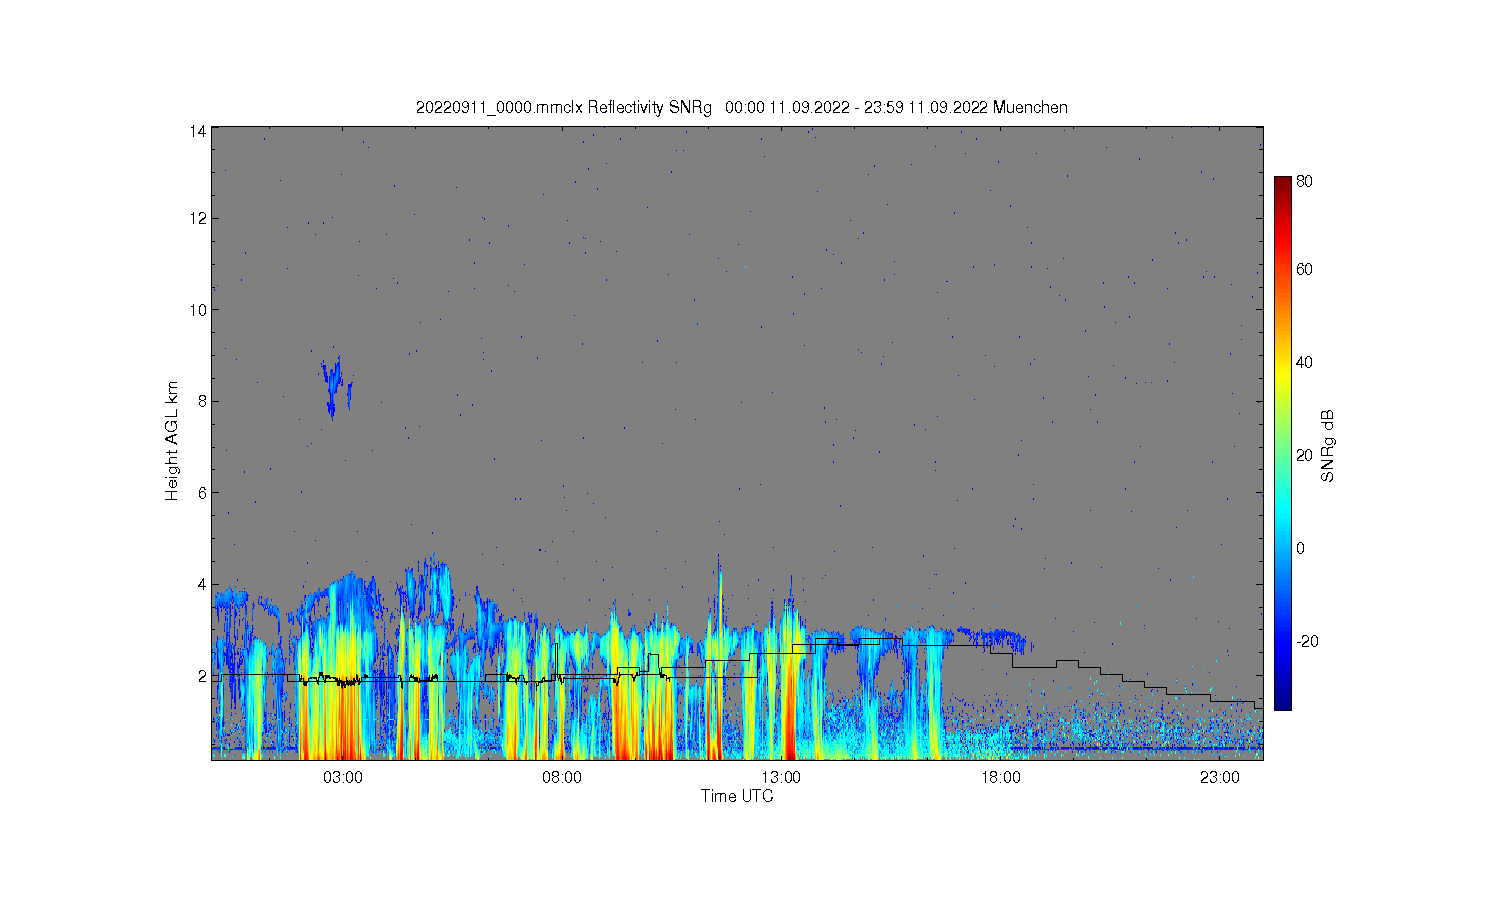Viewport: 1500px width, 900px height.
Task: Click the dark red top of the colorbar
Action: (x=1283, y=185)
